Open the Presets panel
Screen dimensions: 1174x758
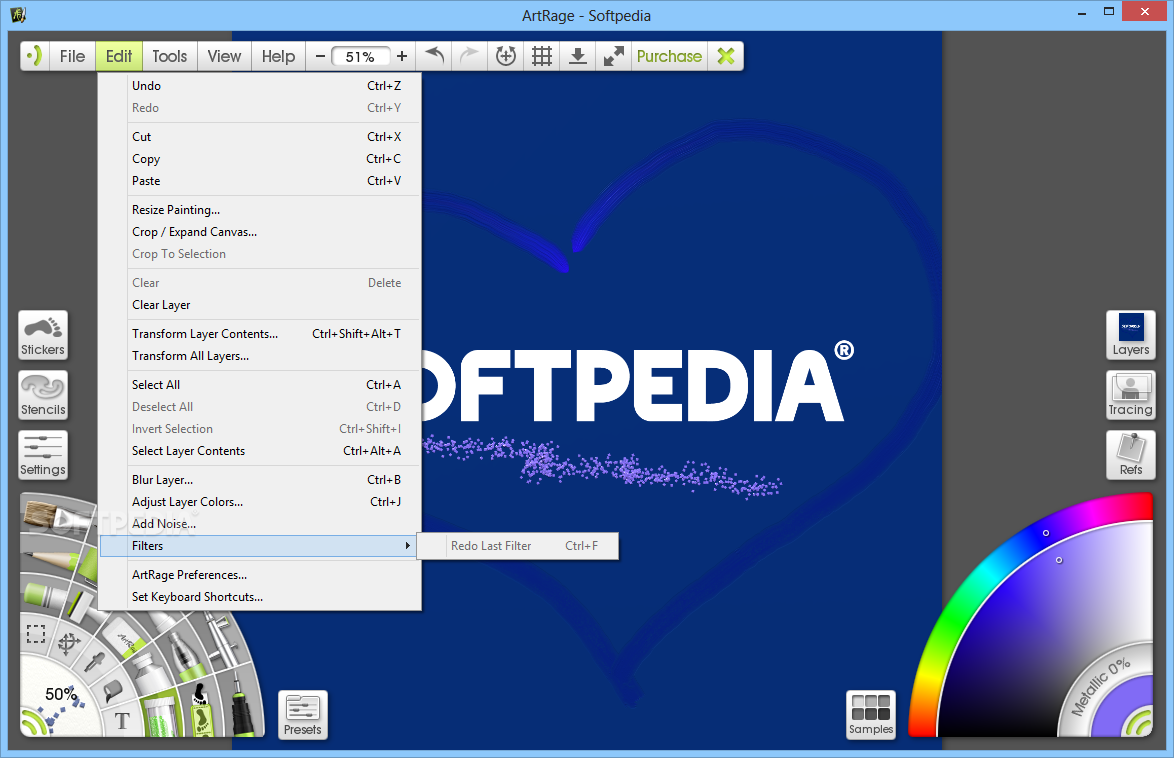click(x=303, y=715)
